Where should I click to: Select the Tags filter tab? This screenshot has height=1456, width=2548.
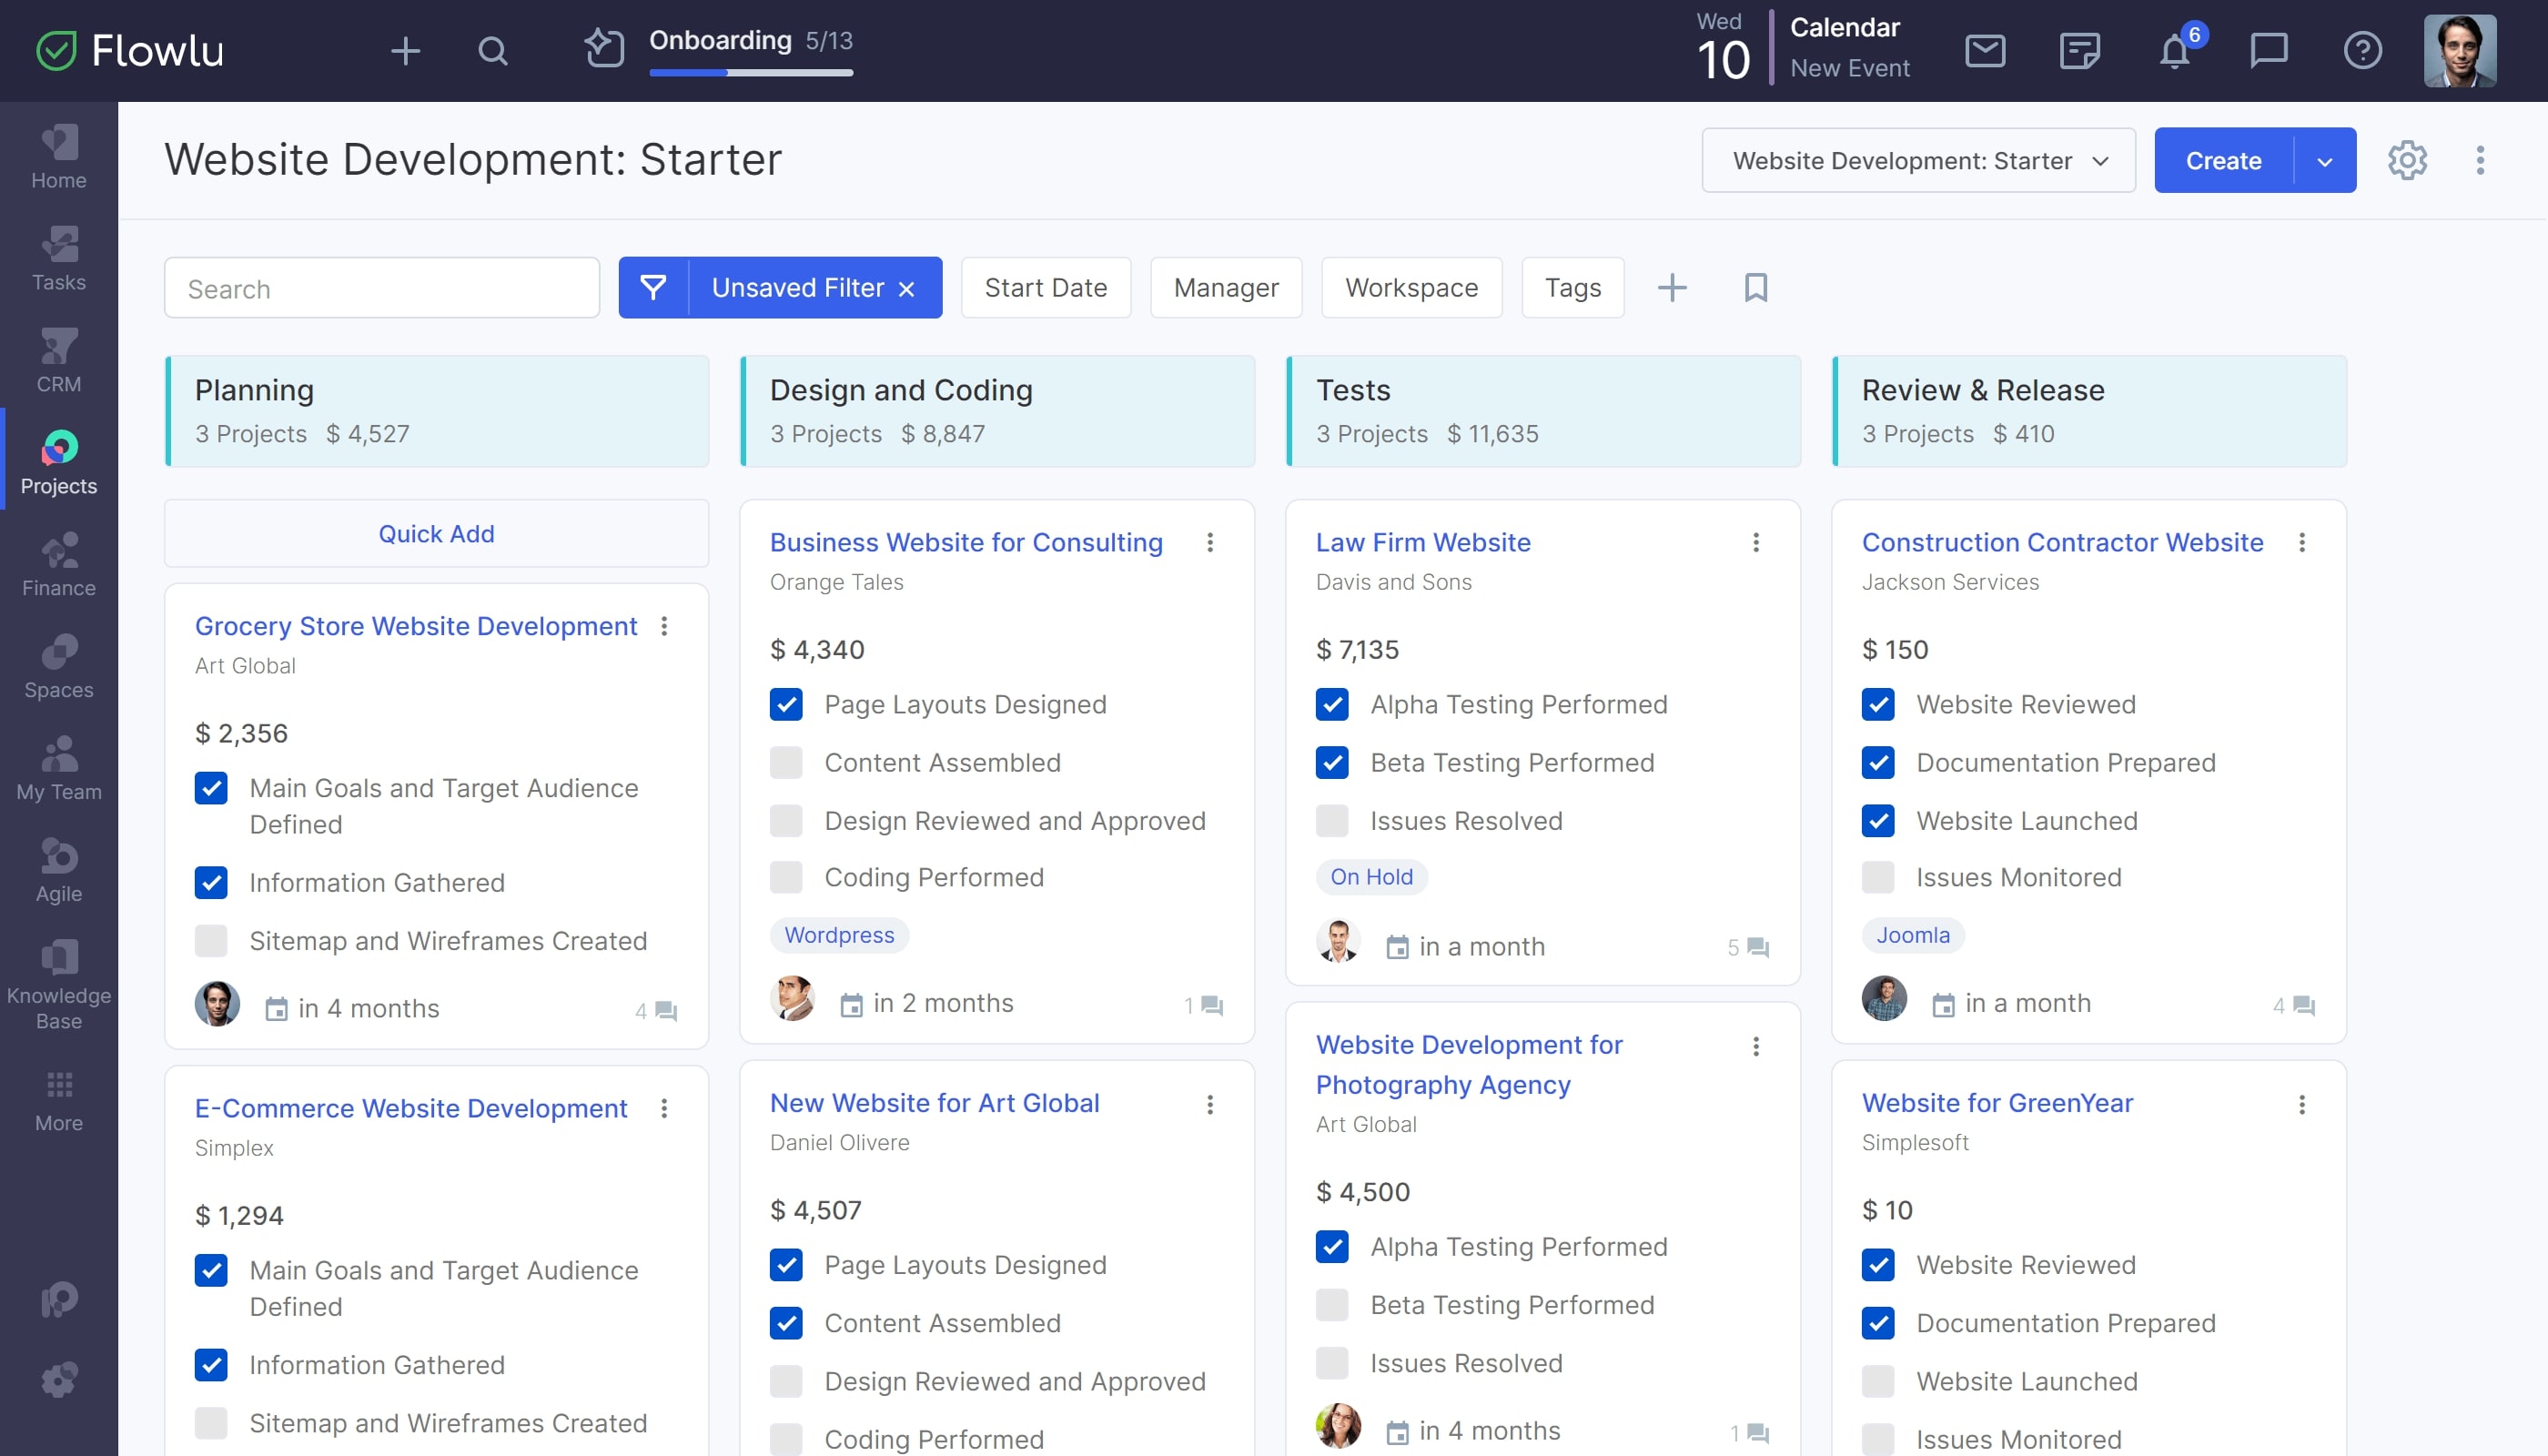click(1572, 285)
